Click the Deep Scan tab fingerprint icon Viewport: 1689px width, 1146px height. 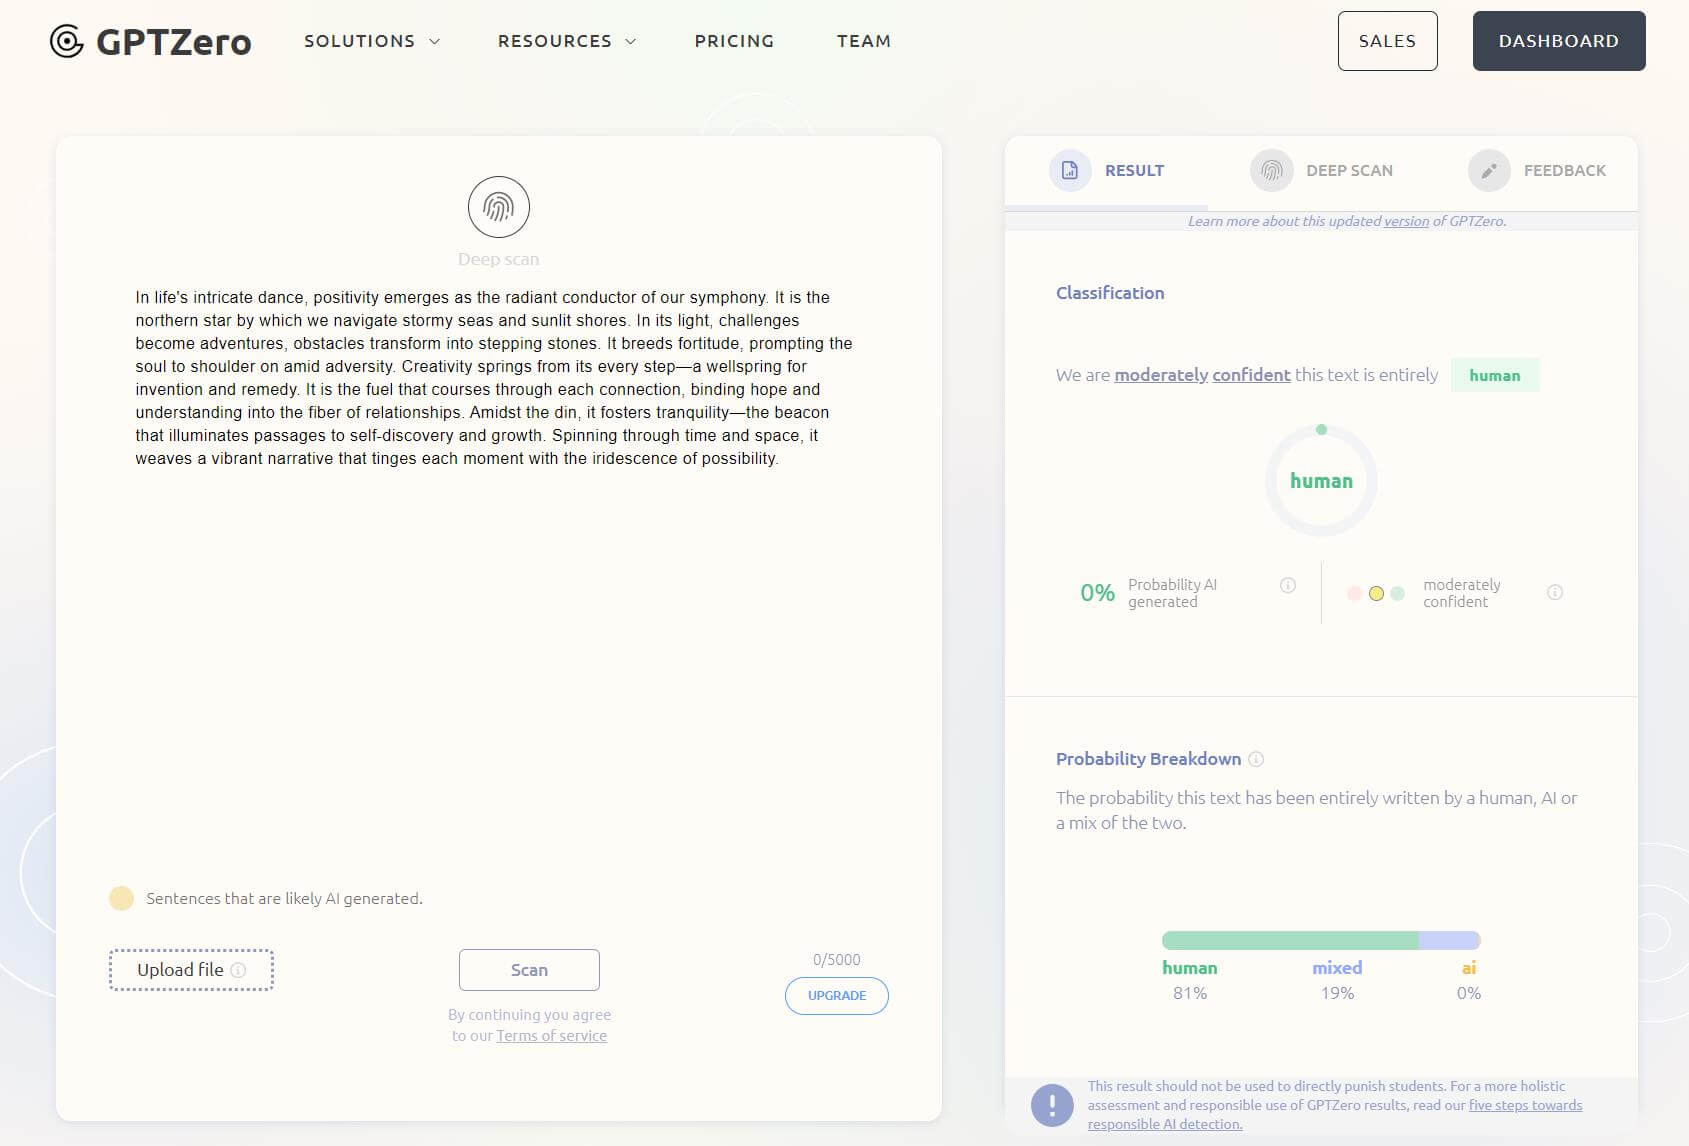(x=1271, y=170)
